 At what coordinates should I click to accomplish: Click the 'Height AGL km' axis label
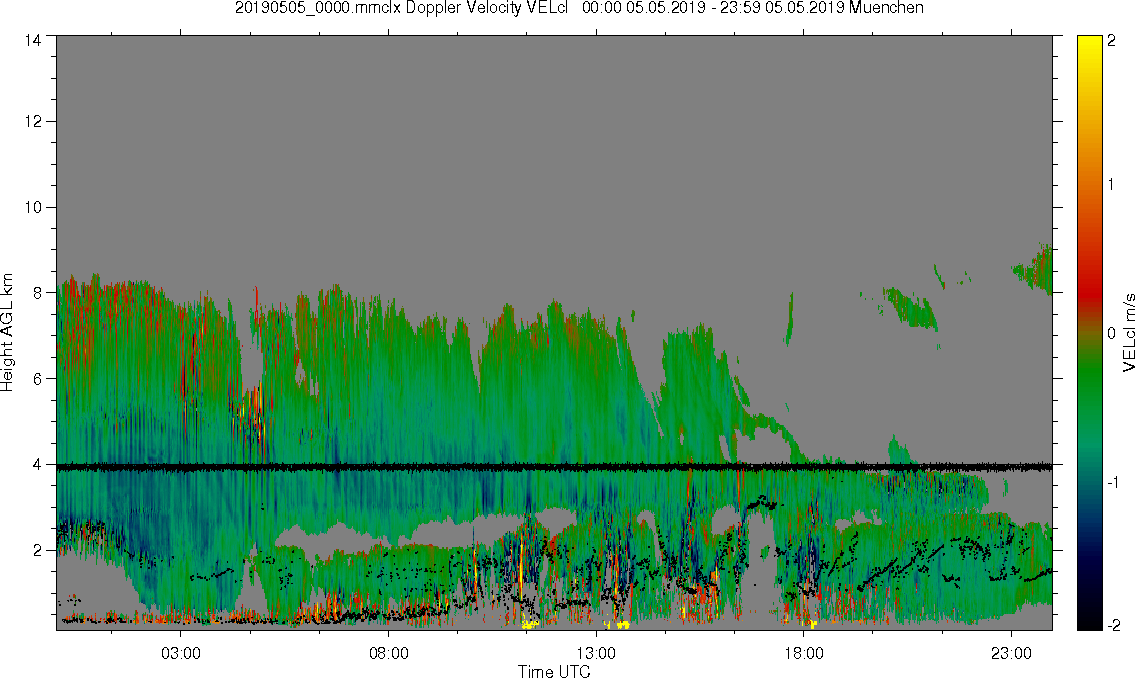[x=7, y=333]
